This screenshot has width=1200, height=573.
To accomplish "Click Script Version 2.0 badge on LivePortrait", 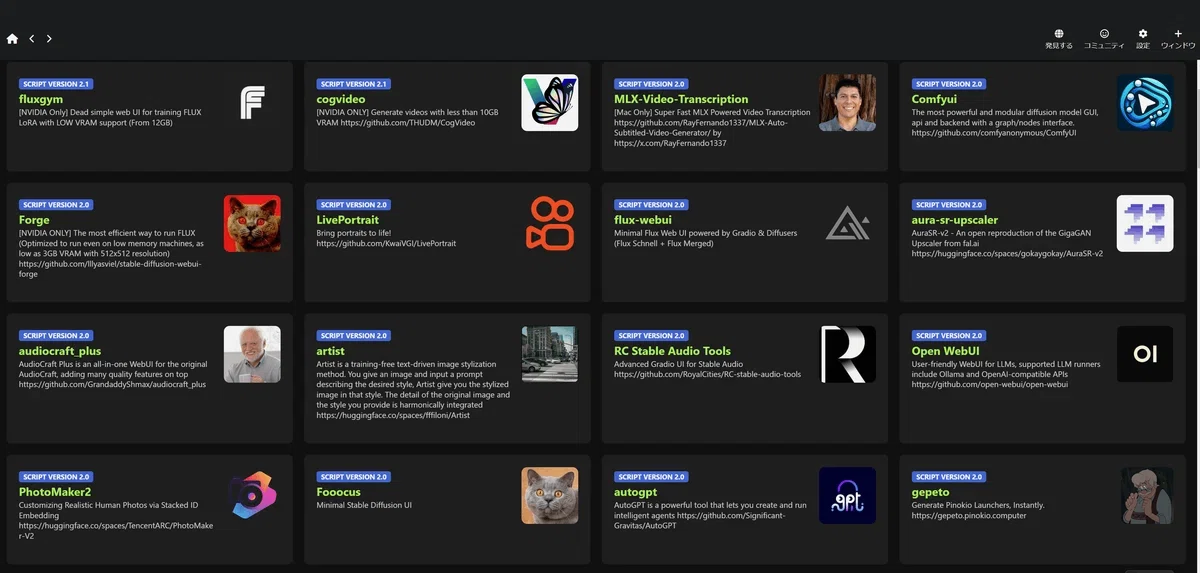I will [353, 205].
